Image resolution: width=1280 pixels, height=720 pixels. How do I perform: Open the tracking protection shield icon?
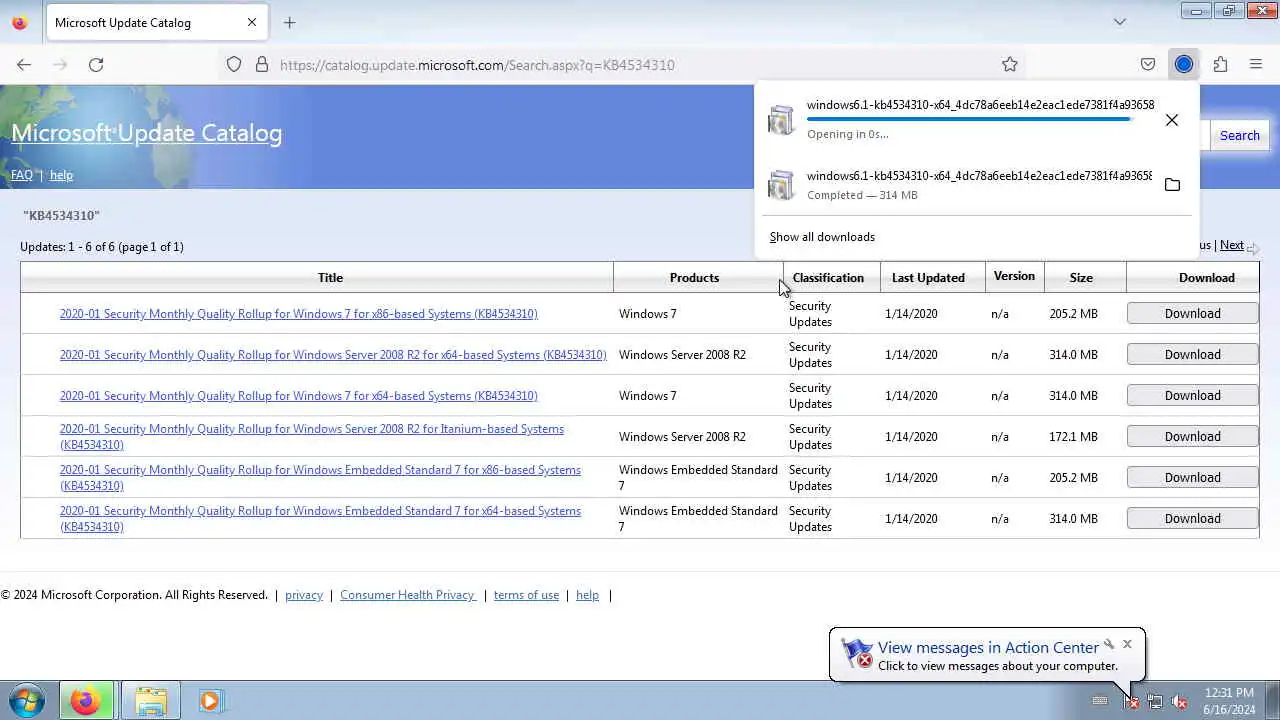[234, 64]
